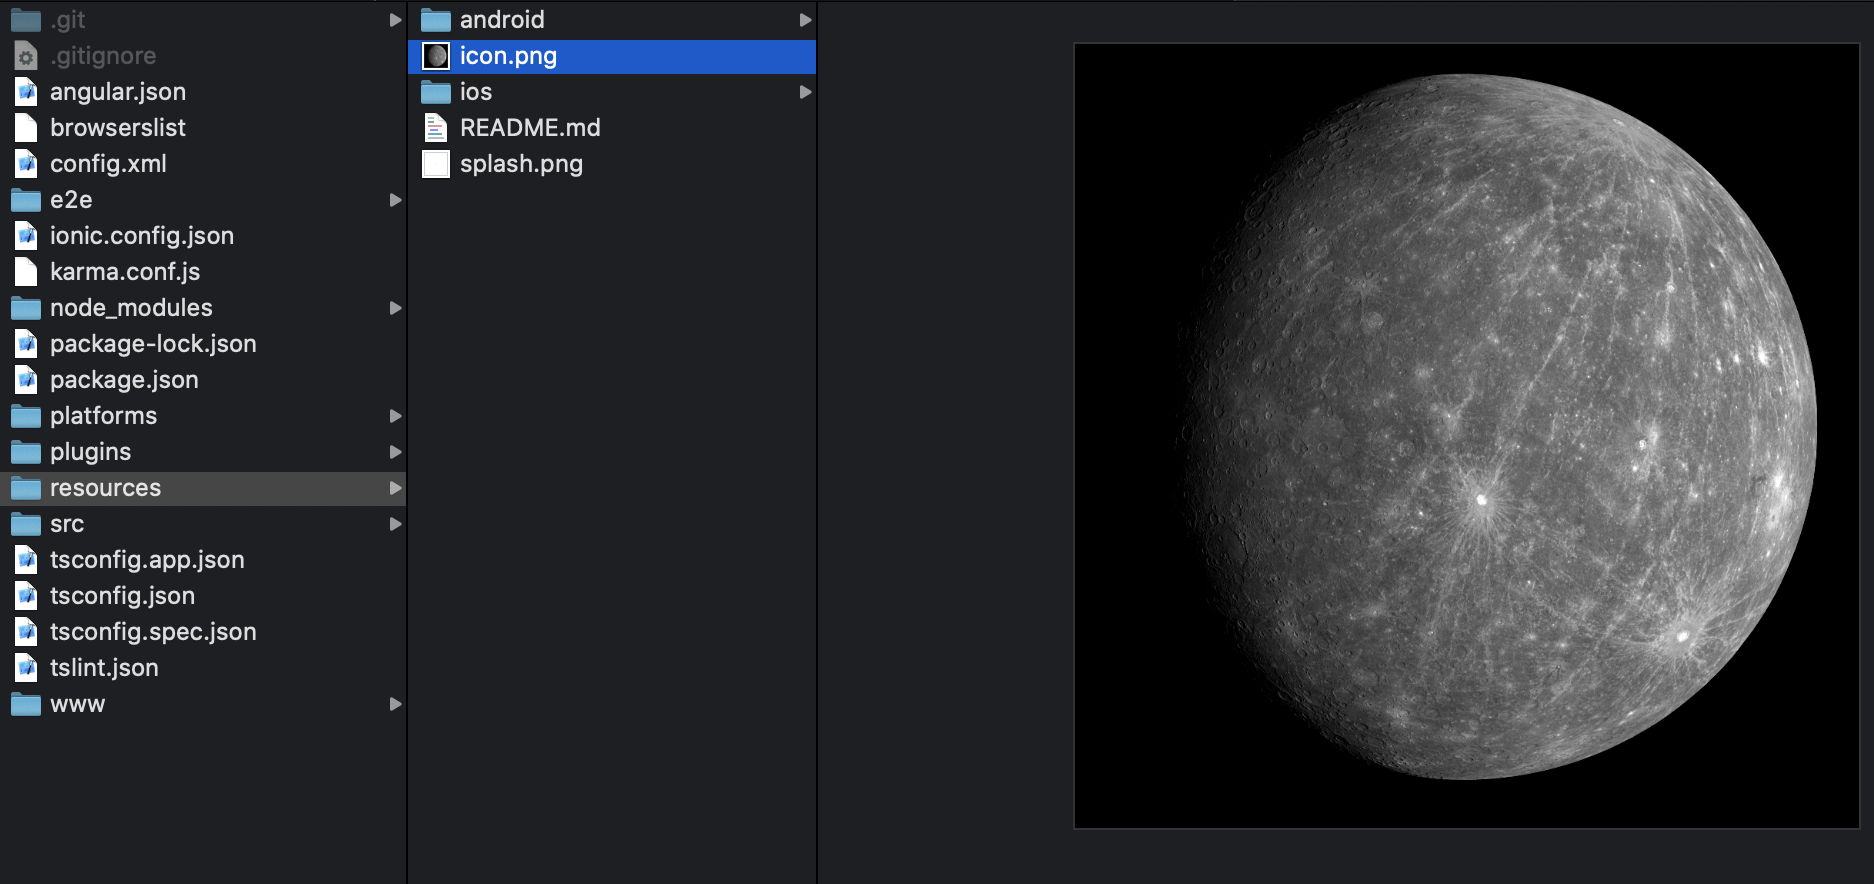Select the tsconfig.spec.json file name
This screenshot has height=884, width=1874.
(x=153, y=632)
